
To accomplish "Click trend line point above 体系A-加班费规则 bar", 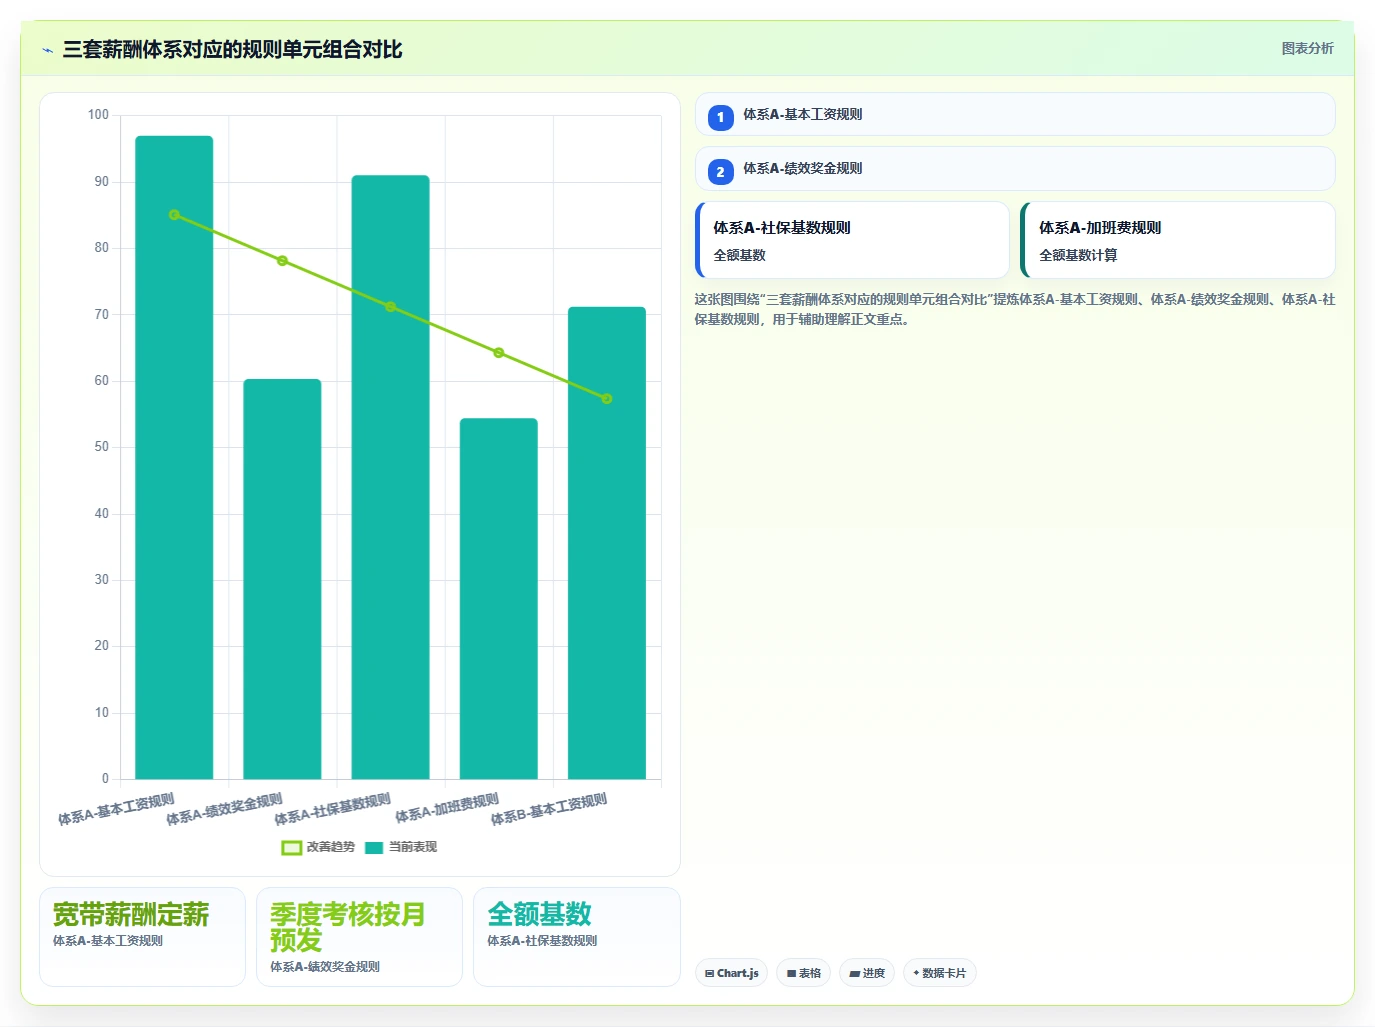I will tap(499, 353).
